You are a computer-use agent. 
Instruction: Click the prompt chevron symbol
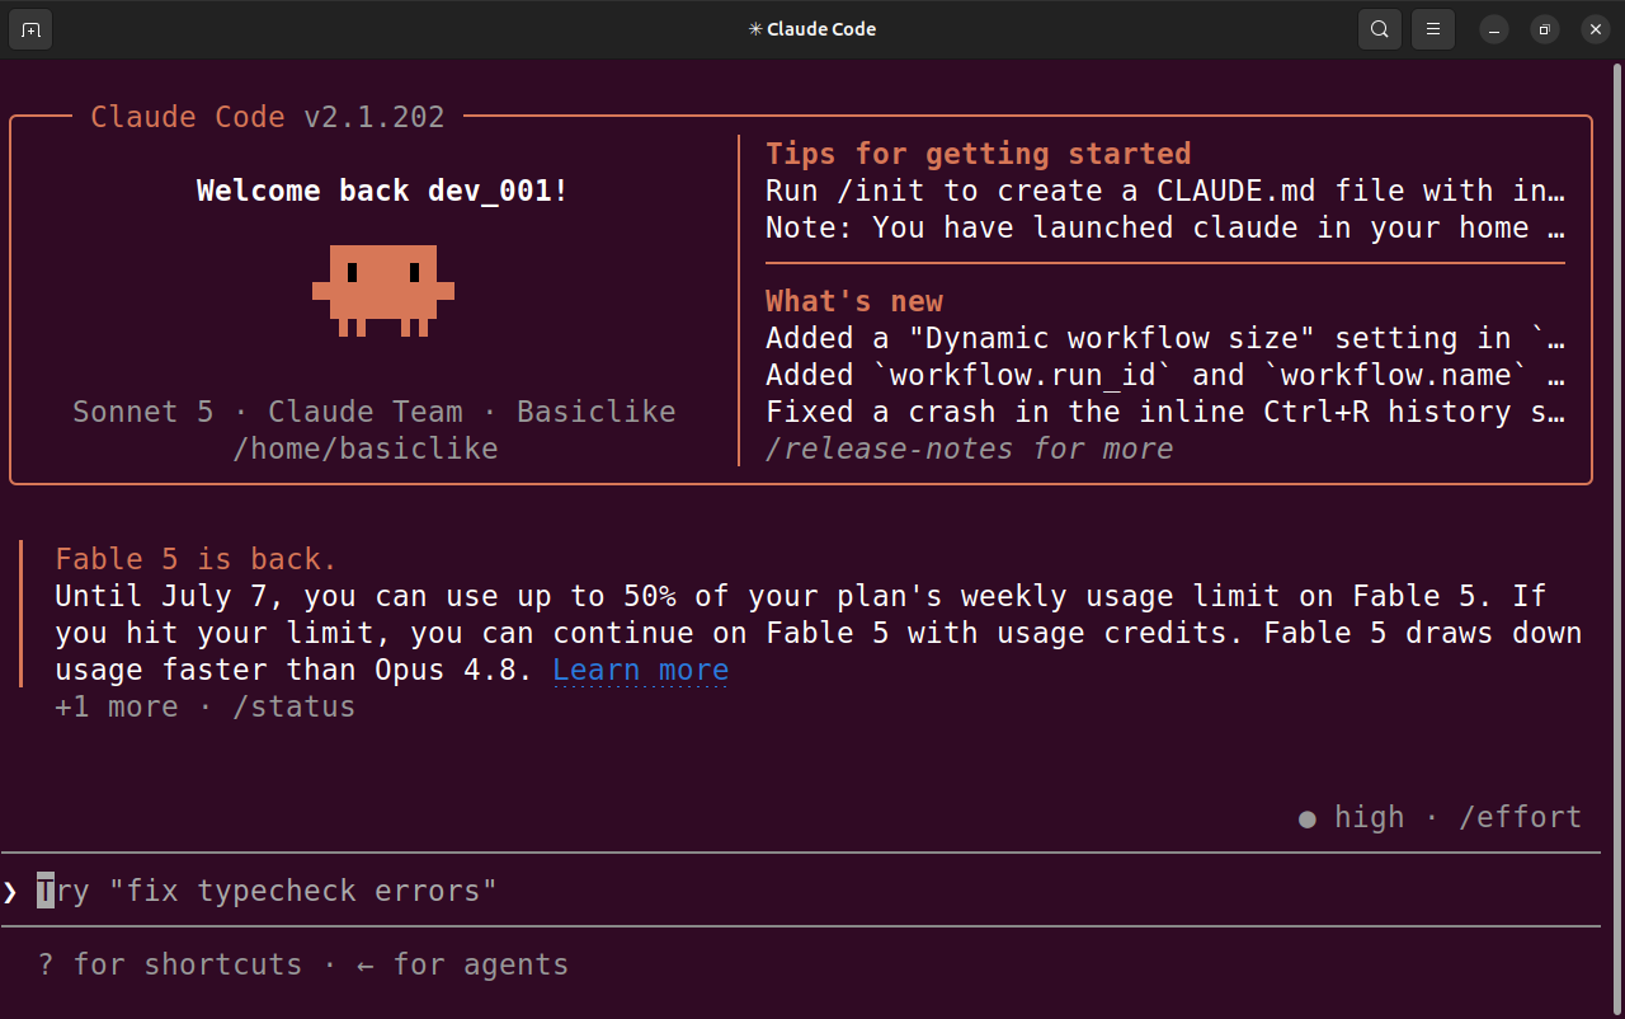[x=11, y=891]
